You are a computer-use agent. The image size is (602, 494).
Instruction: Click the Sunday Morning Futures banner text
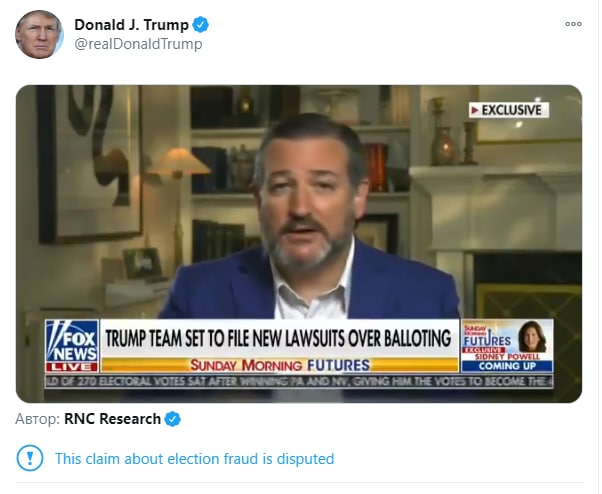point(280,365)
